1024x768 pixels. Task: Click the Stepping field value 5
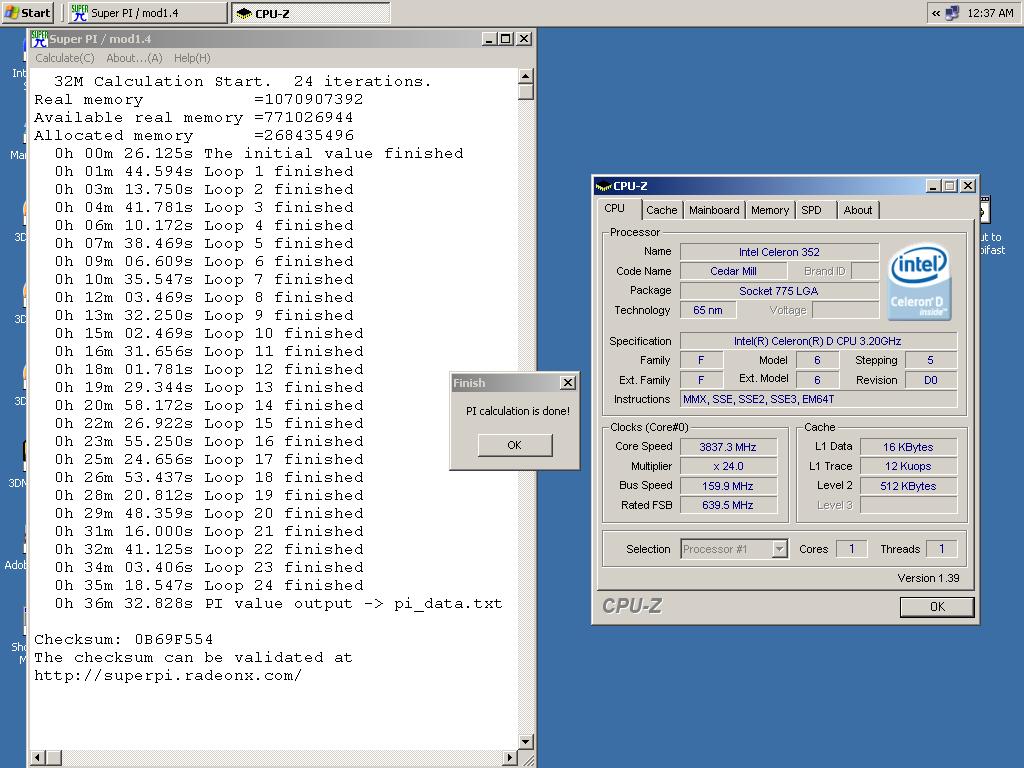931,360
